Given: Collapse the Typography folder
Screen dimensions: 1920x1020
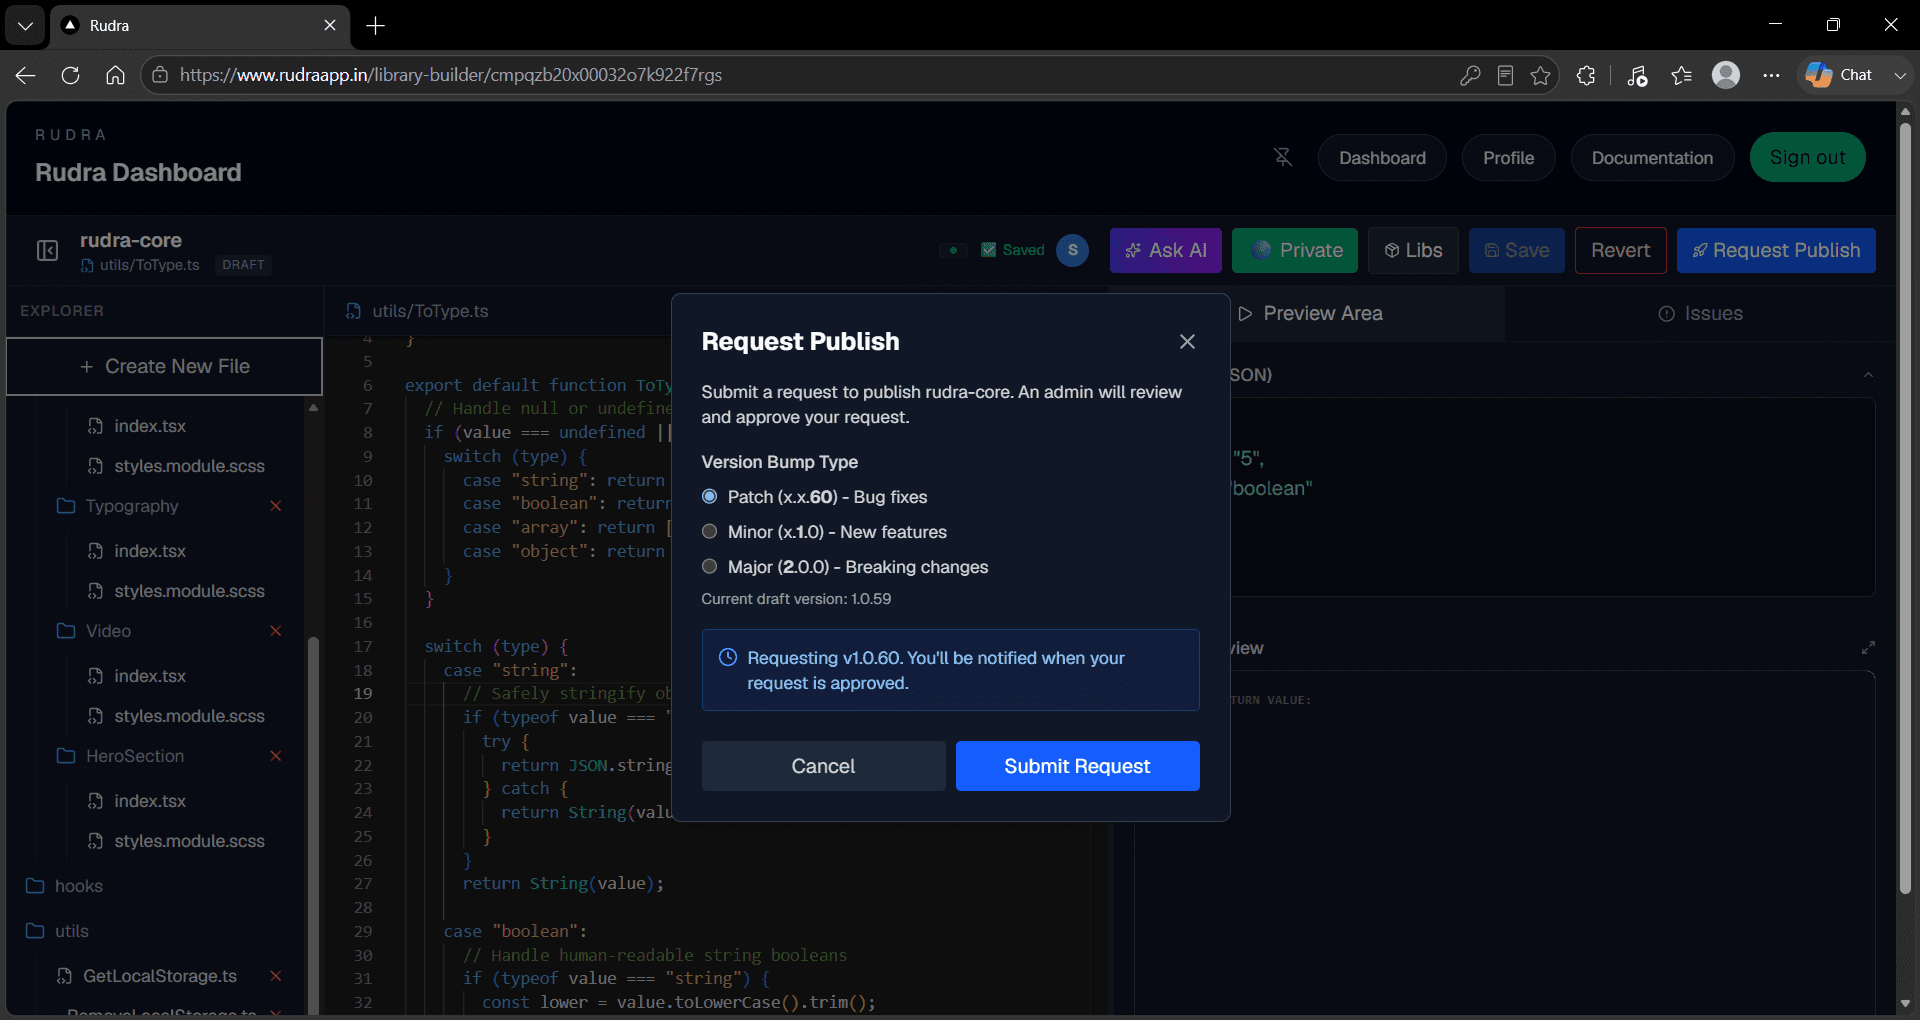Looking at the screenshot, I should [118, 506].
